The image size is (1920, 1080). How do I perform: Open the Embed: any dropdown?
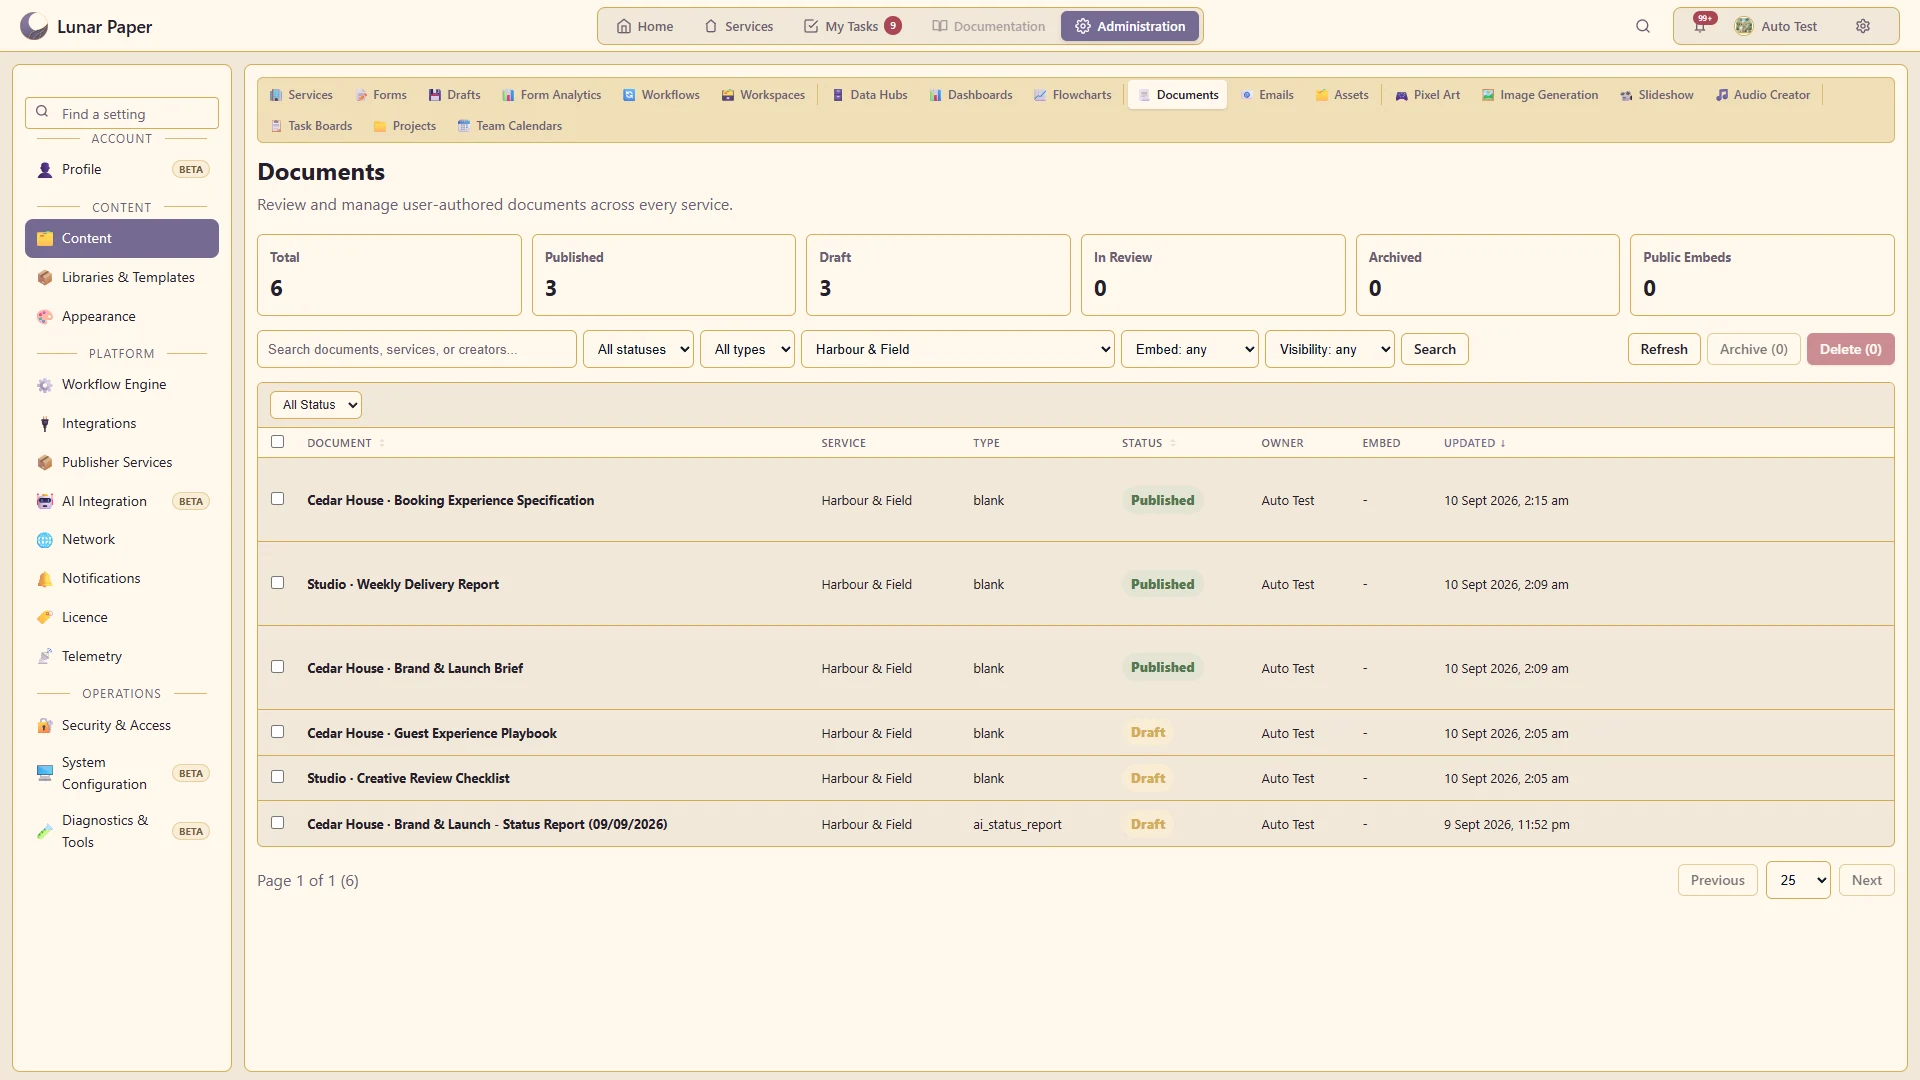point(1190,349)
